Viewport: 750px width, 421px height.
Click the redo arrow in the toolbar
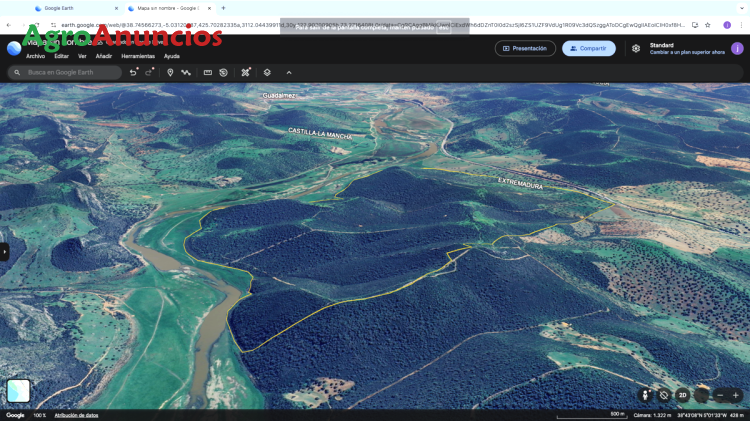click(x=149, y=72)
